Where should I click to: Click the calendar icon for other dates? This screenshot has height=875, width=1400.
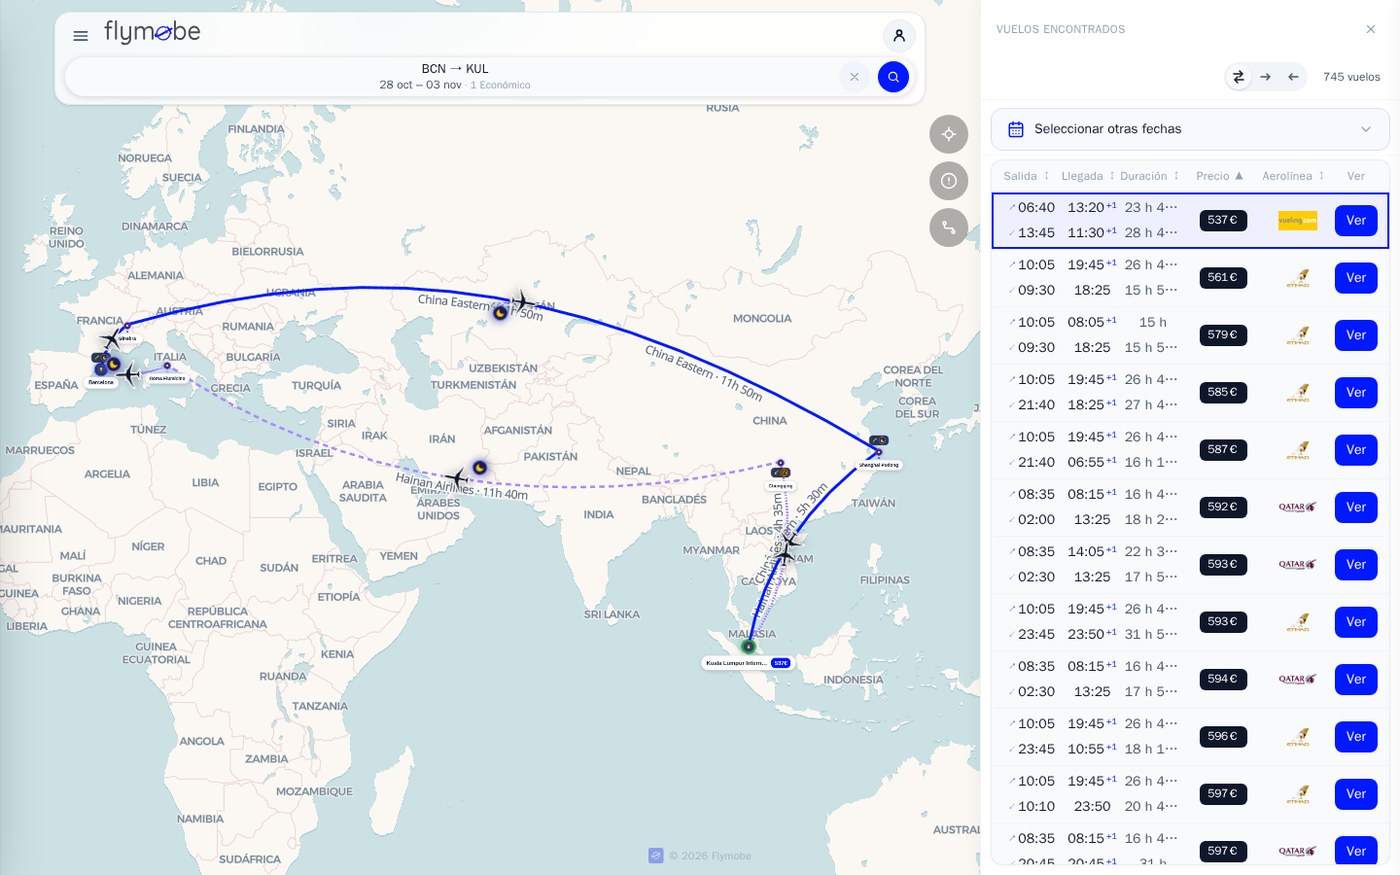click(x=1016, y=129)
